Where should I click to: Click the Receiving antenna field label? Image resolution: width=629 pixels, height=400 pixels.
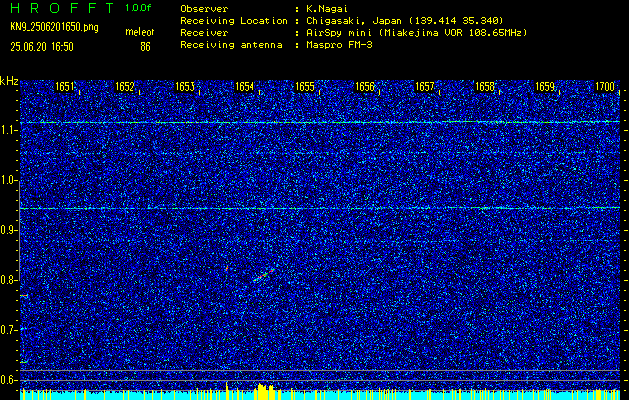(231, 45)
